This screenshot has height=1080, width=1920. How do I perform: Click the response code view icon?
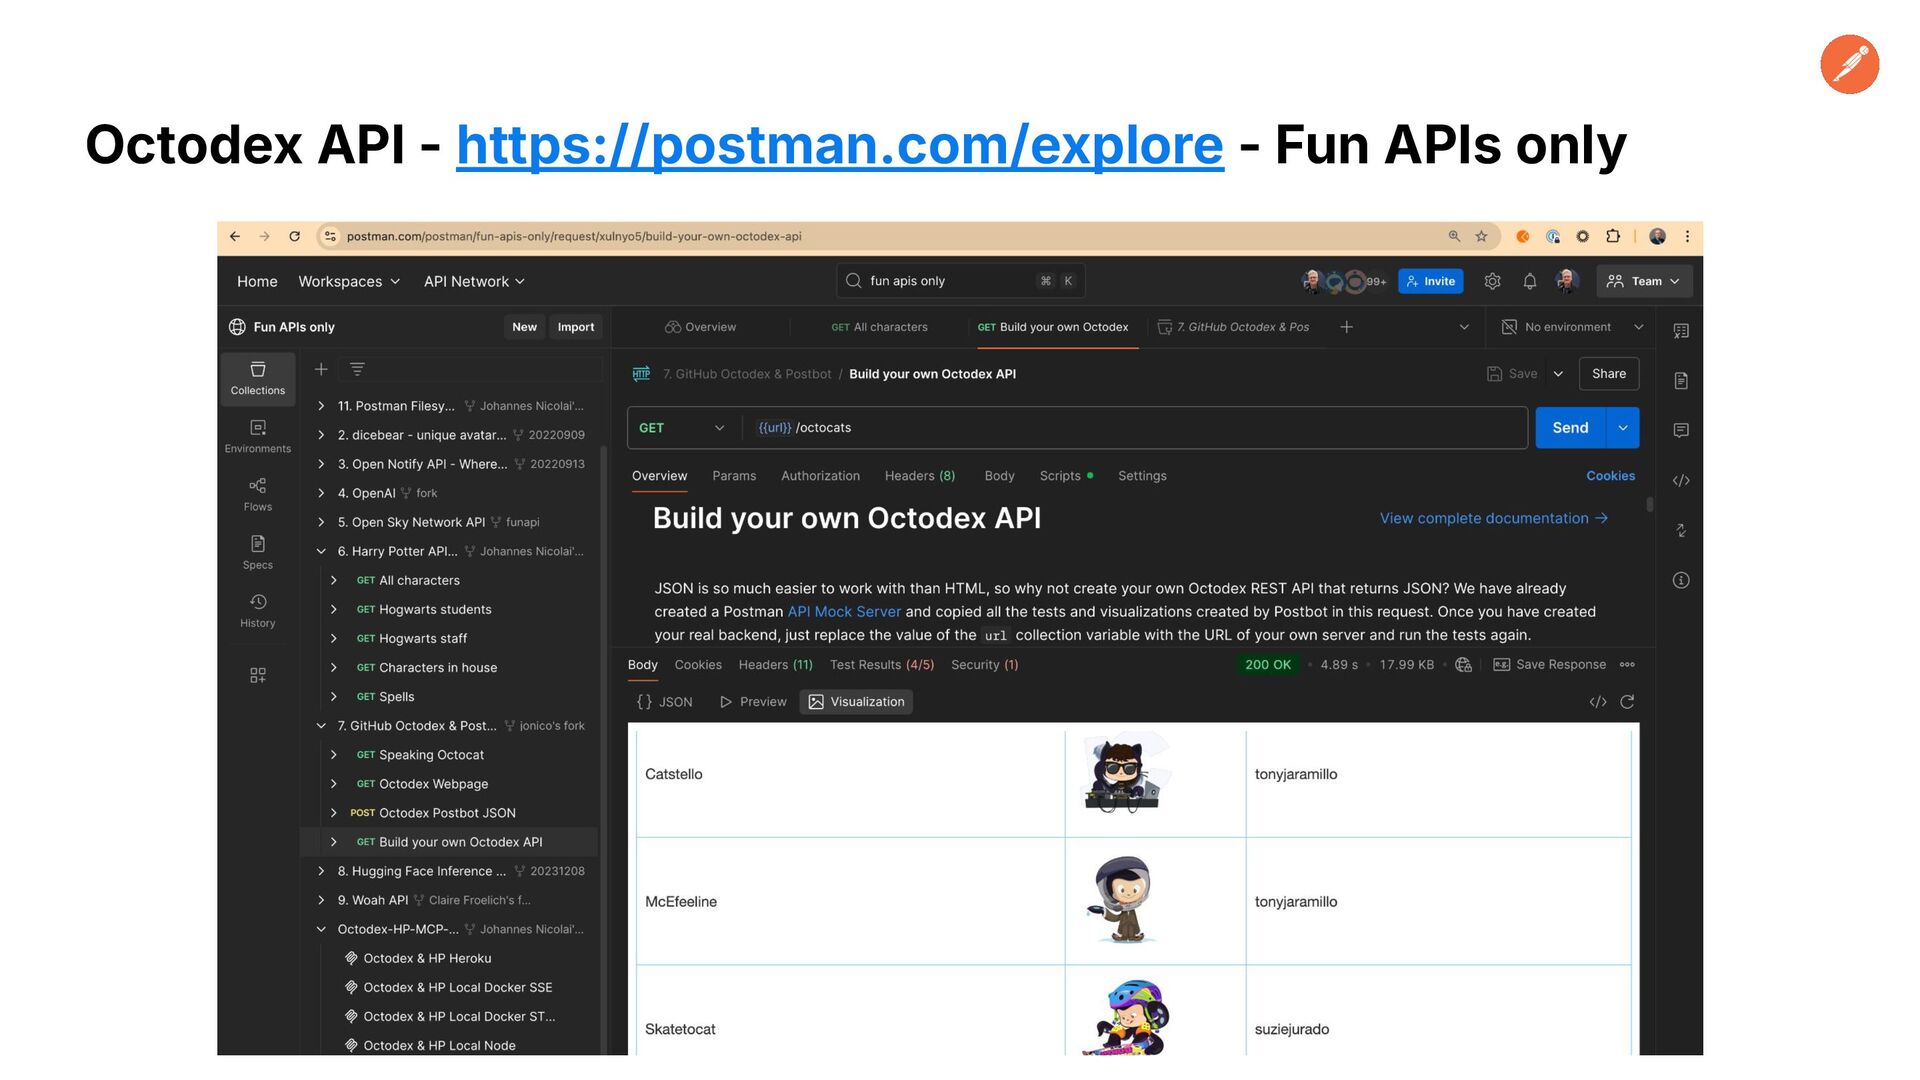coord(1598,702)
